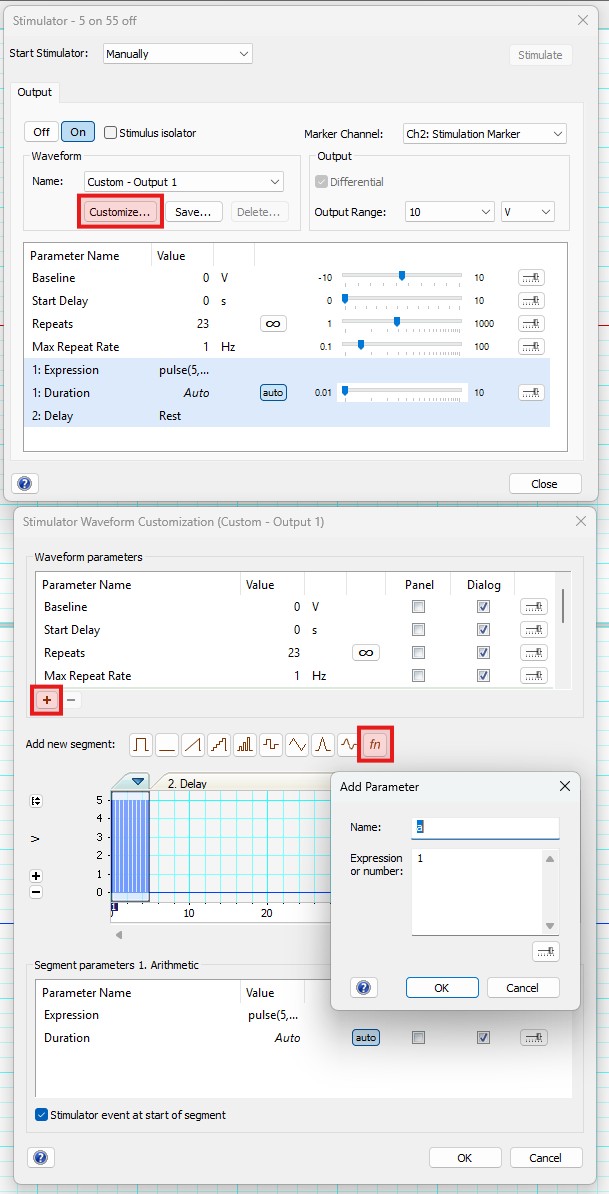Click the parameter Name input field
The width and height of the screenshot is (609, 1194).
point(485,827)
